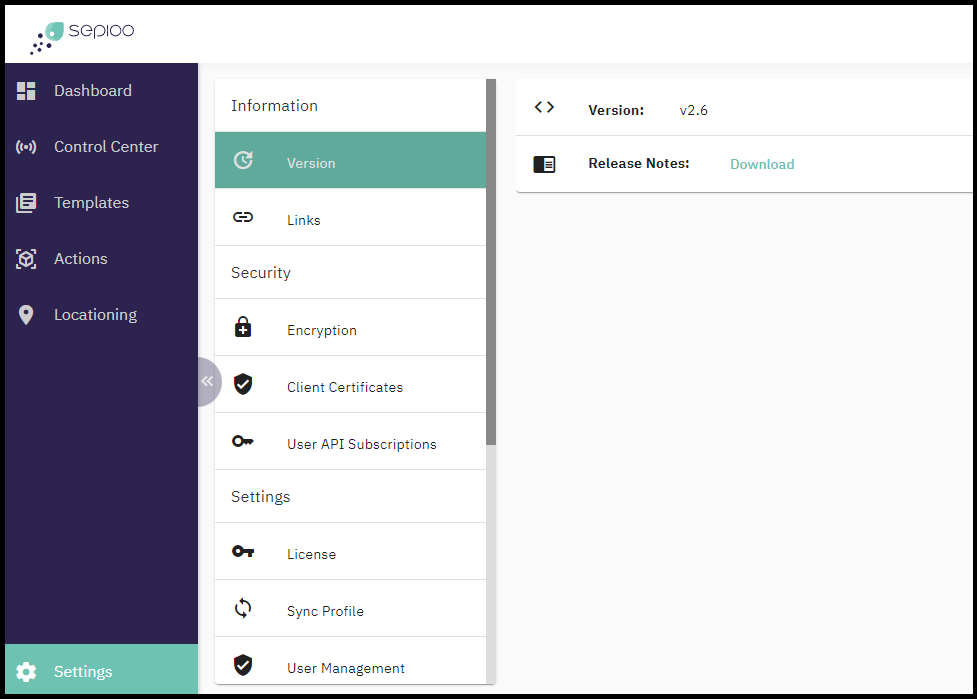
Task: Click the Links chain icon
Action: pos(242,217)
